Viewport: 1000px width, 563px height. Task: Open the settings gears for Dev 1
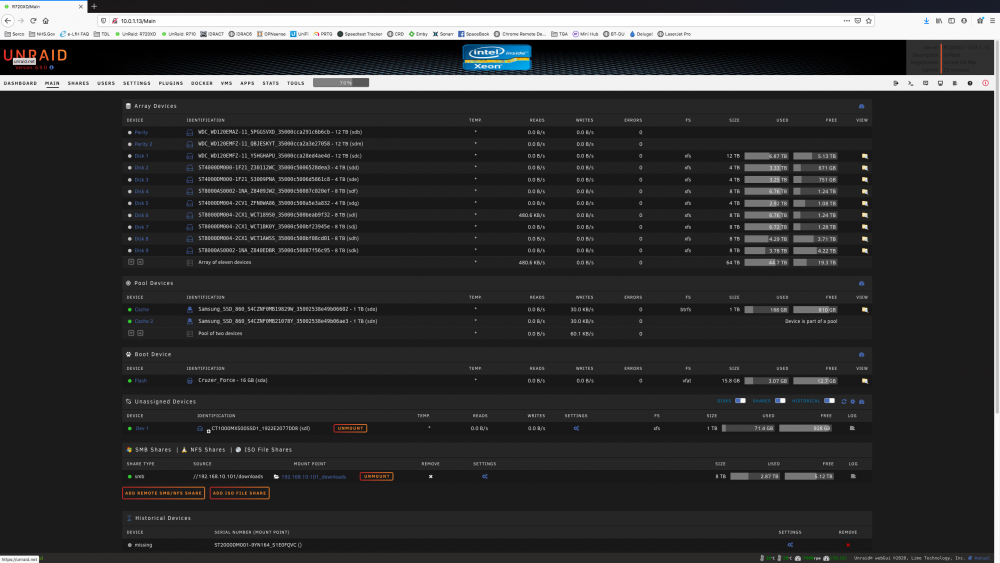pos(576,428)
